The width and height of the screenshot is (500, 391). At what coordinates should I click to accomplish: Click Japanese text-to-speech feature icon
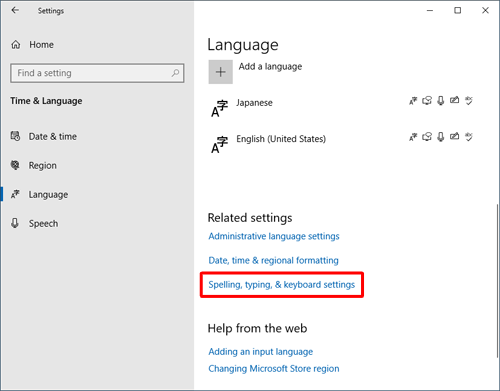[x=427, y=100]
